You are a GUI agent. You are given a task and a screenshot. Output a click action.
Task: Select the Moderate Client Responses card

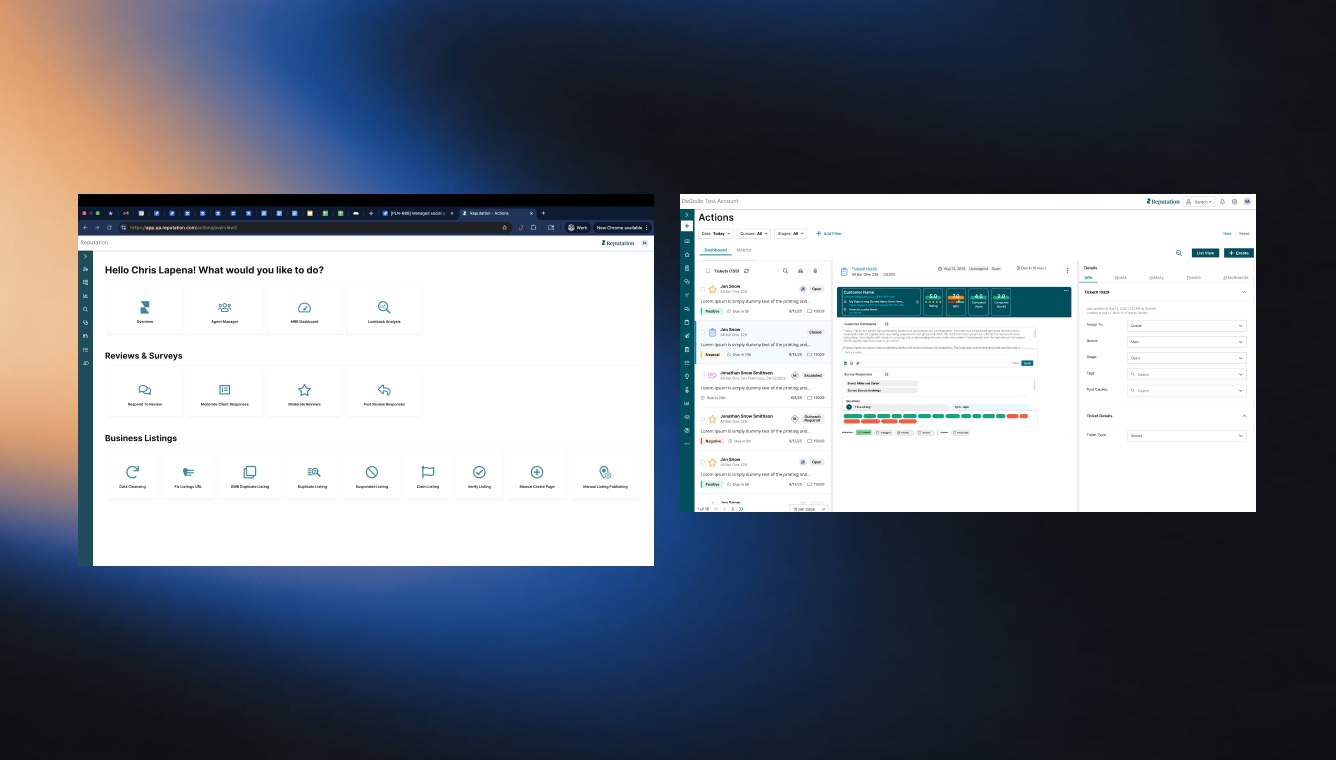[225, 393]
